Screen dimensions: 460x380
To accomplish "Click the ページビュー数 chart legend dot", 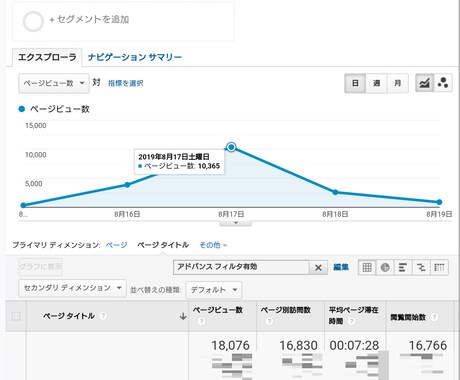I will (x=22, y=109).
